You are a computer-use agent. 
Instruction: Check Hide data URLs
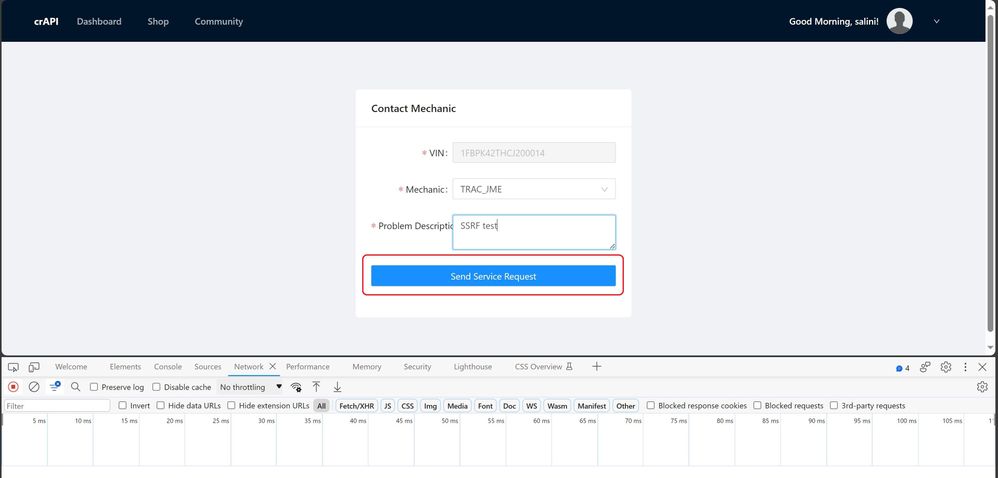161,405
